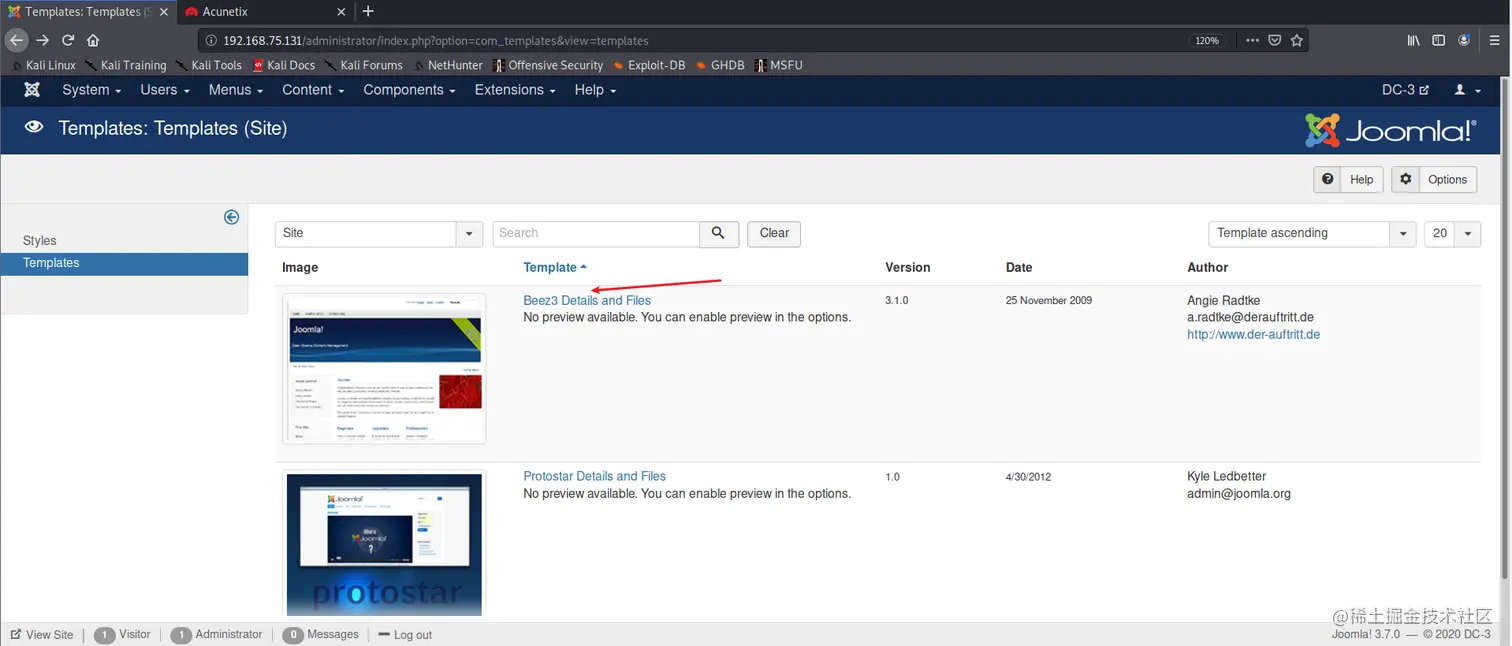
Task: Click the browser forward button
Action: tap(42, 41)
